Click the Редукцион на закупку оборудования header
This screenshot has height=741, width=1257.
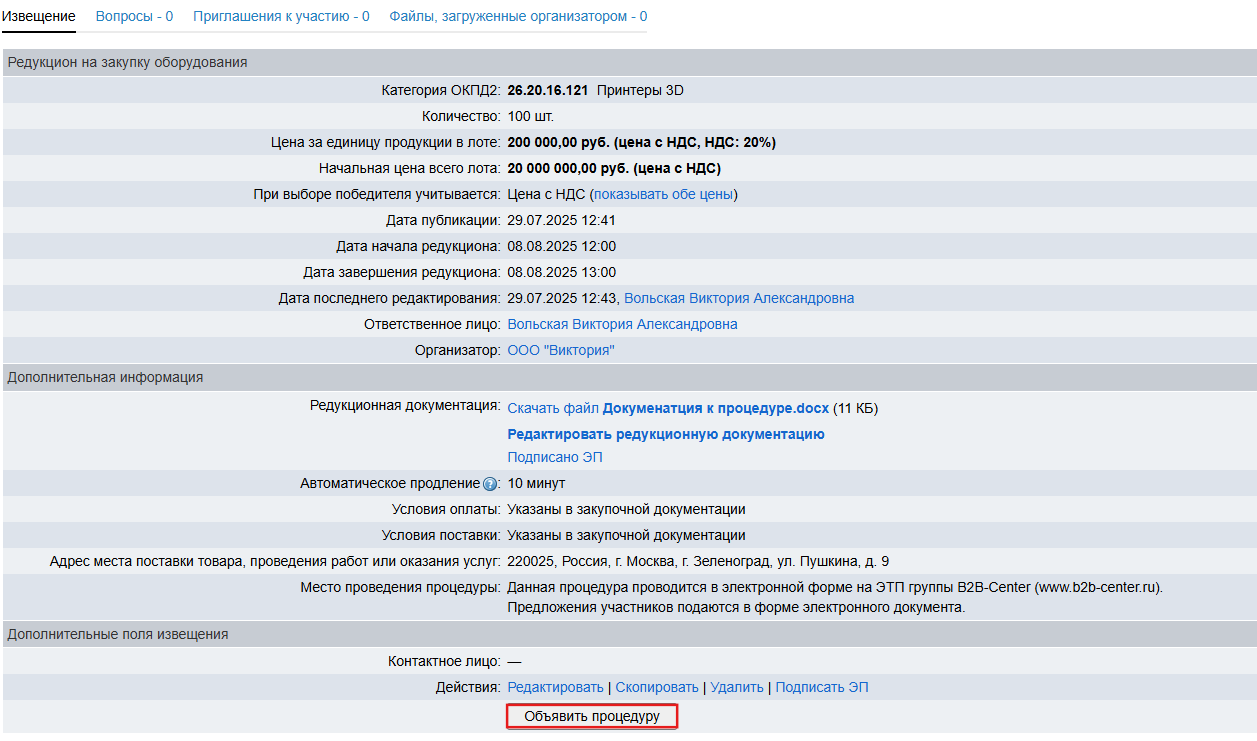click(127, 62)
